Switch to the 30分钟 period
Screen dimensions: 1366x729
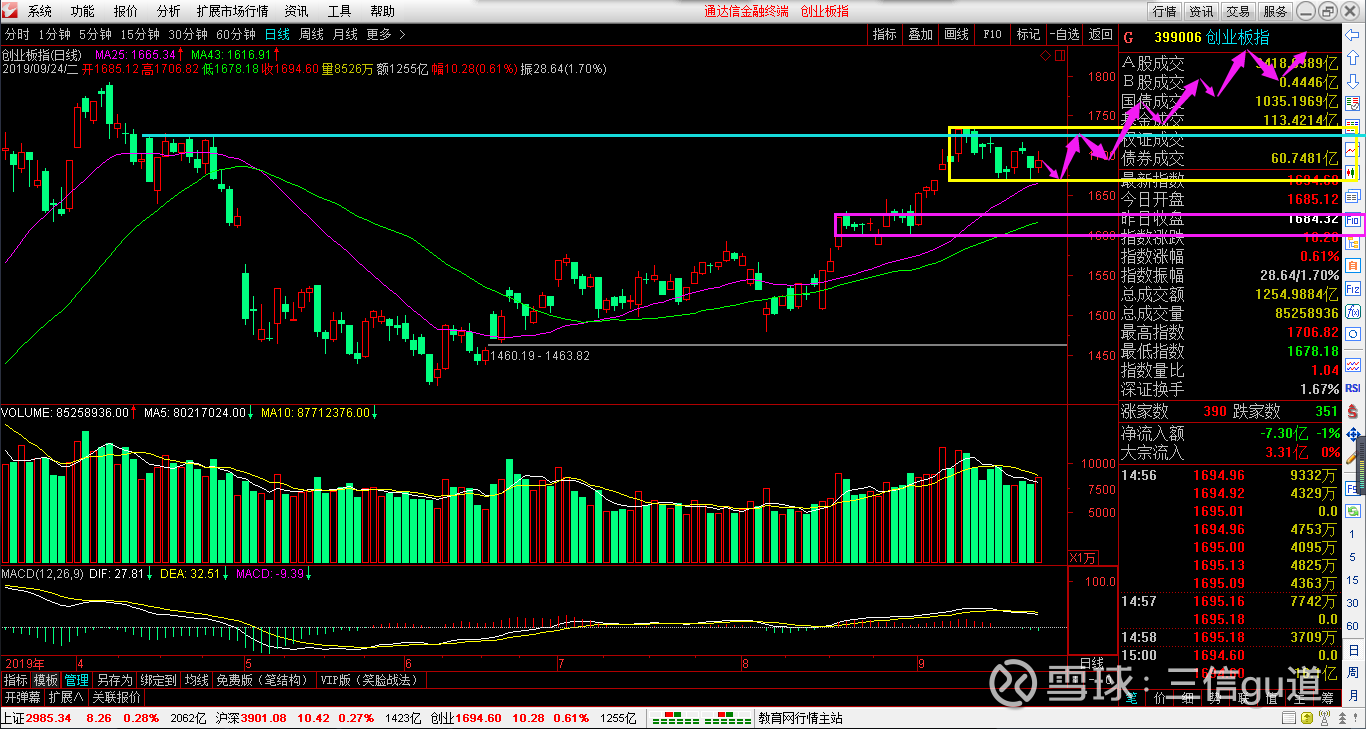click(188, 34)
